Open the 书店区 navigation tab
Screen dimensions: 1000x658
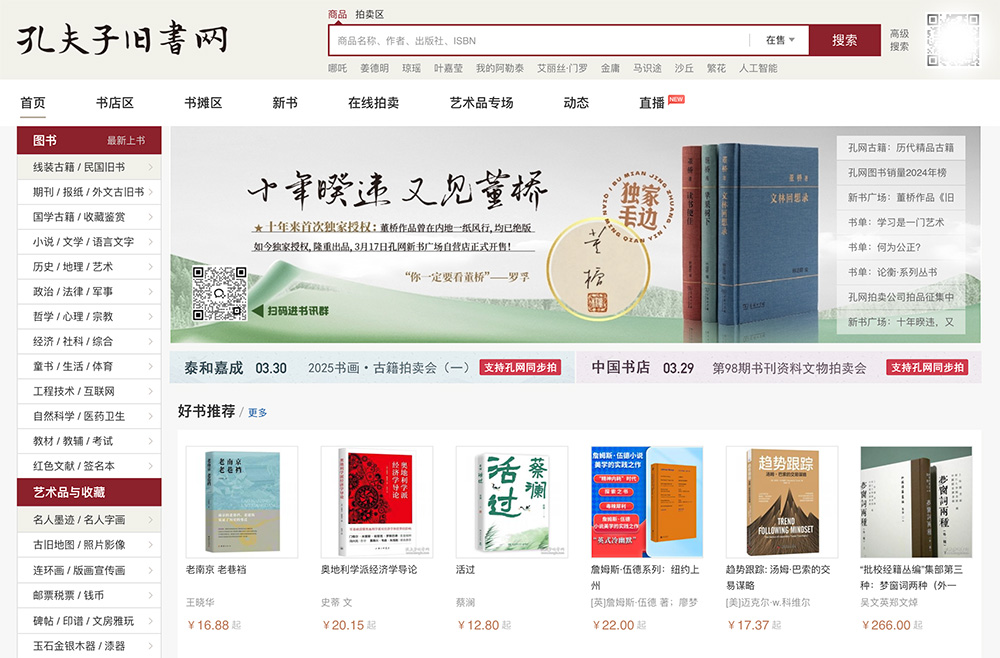115,103
